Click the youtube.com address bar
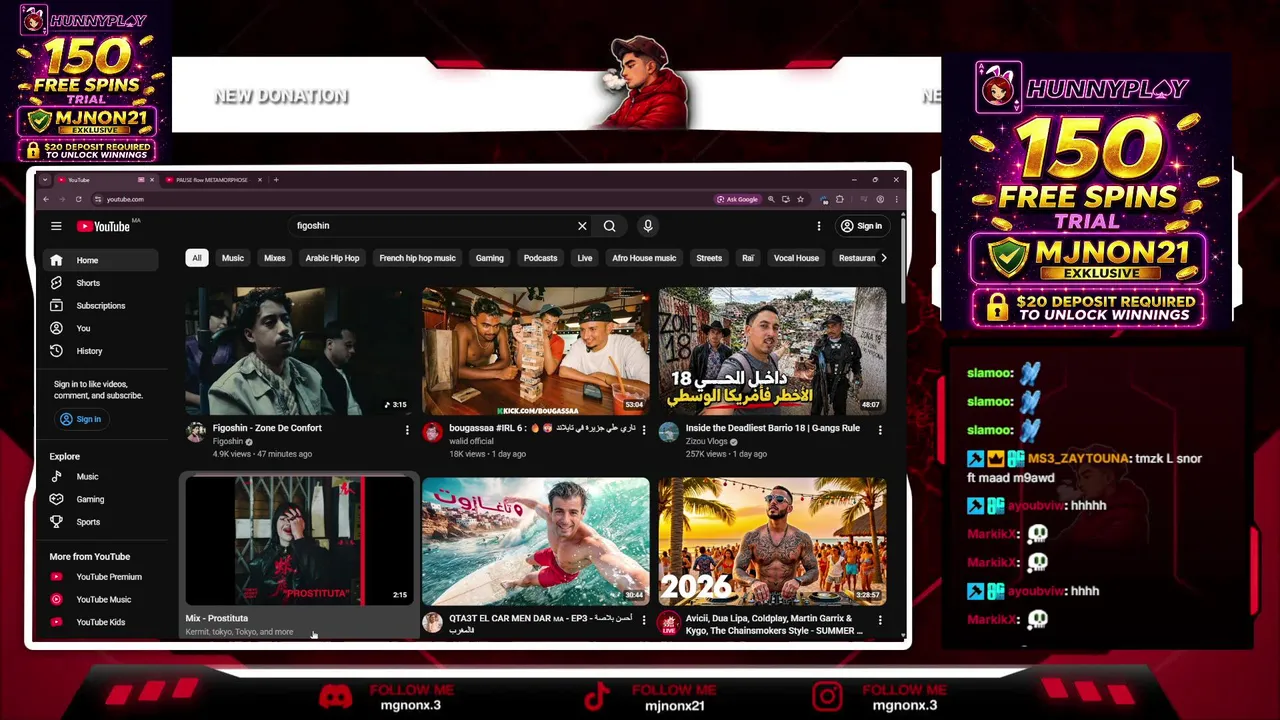1280x720 pixels. 400,199
